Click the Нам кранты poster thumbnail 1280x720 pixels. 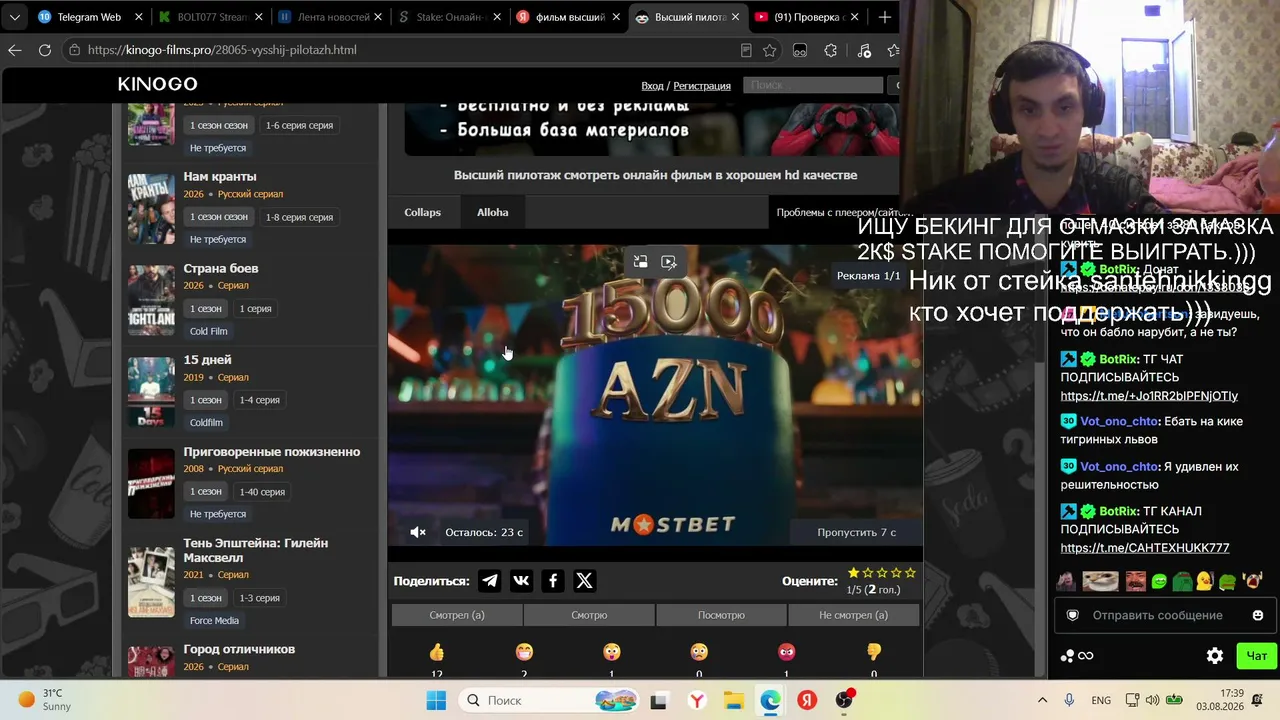pos(151,209)
